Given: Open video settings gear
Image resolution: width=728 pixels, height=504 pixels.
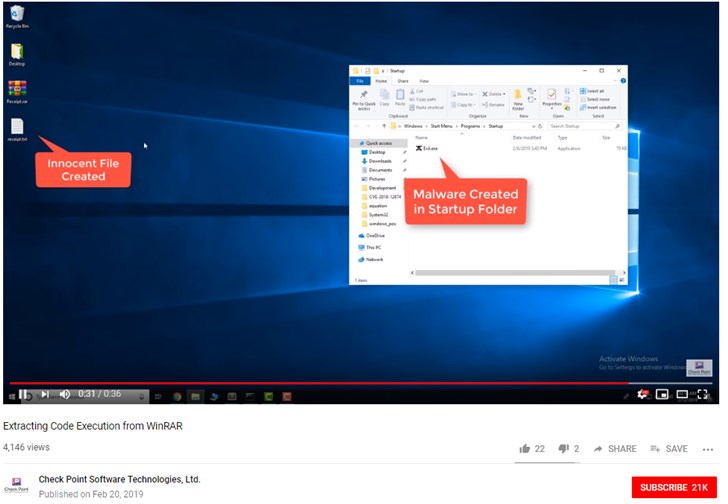Looking at the screenshot, I should tap(642, 394).
